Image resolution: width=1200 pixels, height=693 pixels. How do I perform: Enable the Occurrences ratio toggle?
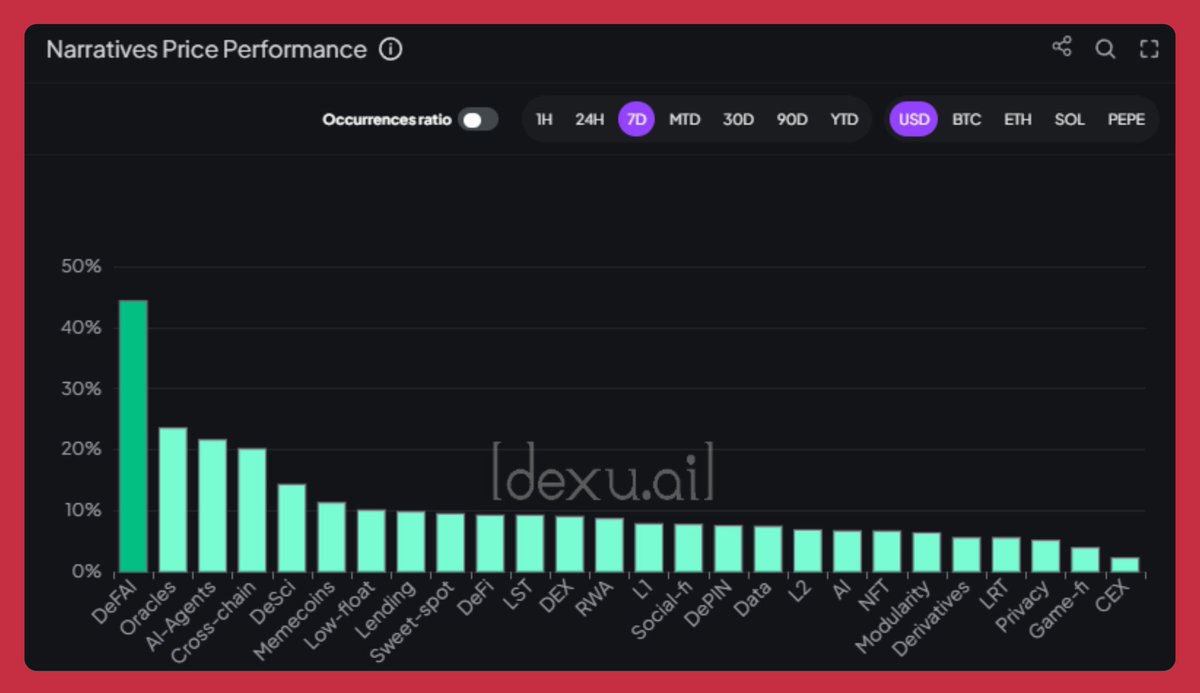click(x=477, y=119)
